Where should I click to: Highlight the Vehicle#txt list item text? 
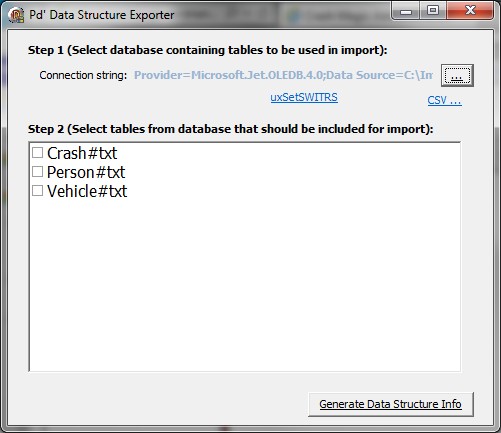click(87, 191)
